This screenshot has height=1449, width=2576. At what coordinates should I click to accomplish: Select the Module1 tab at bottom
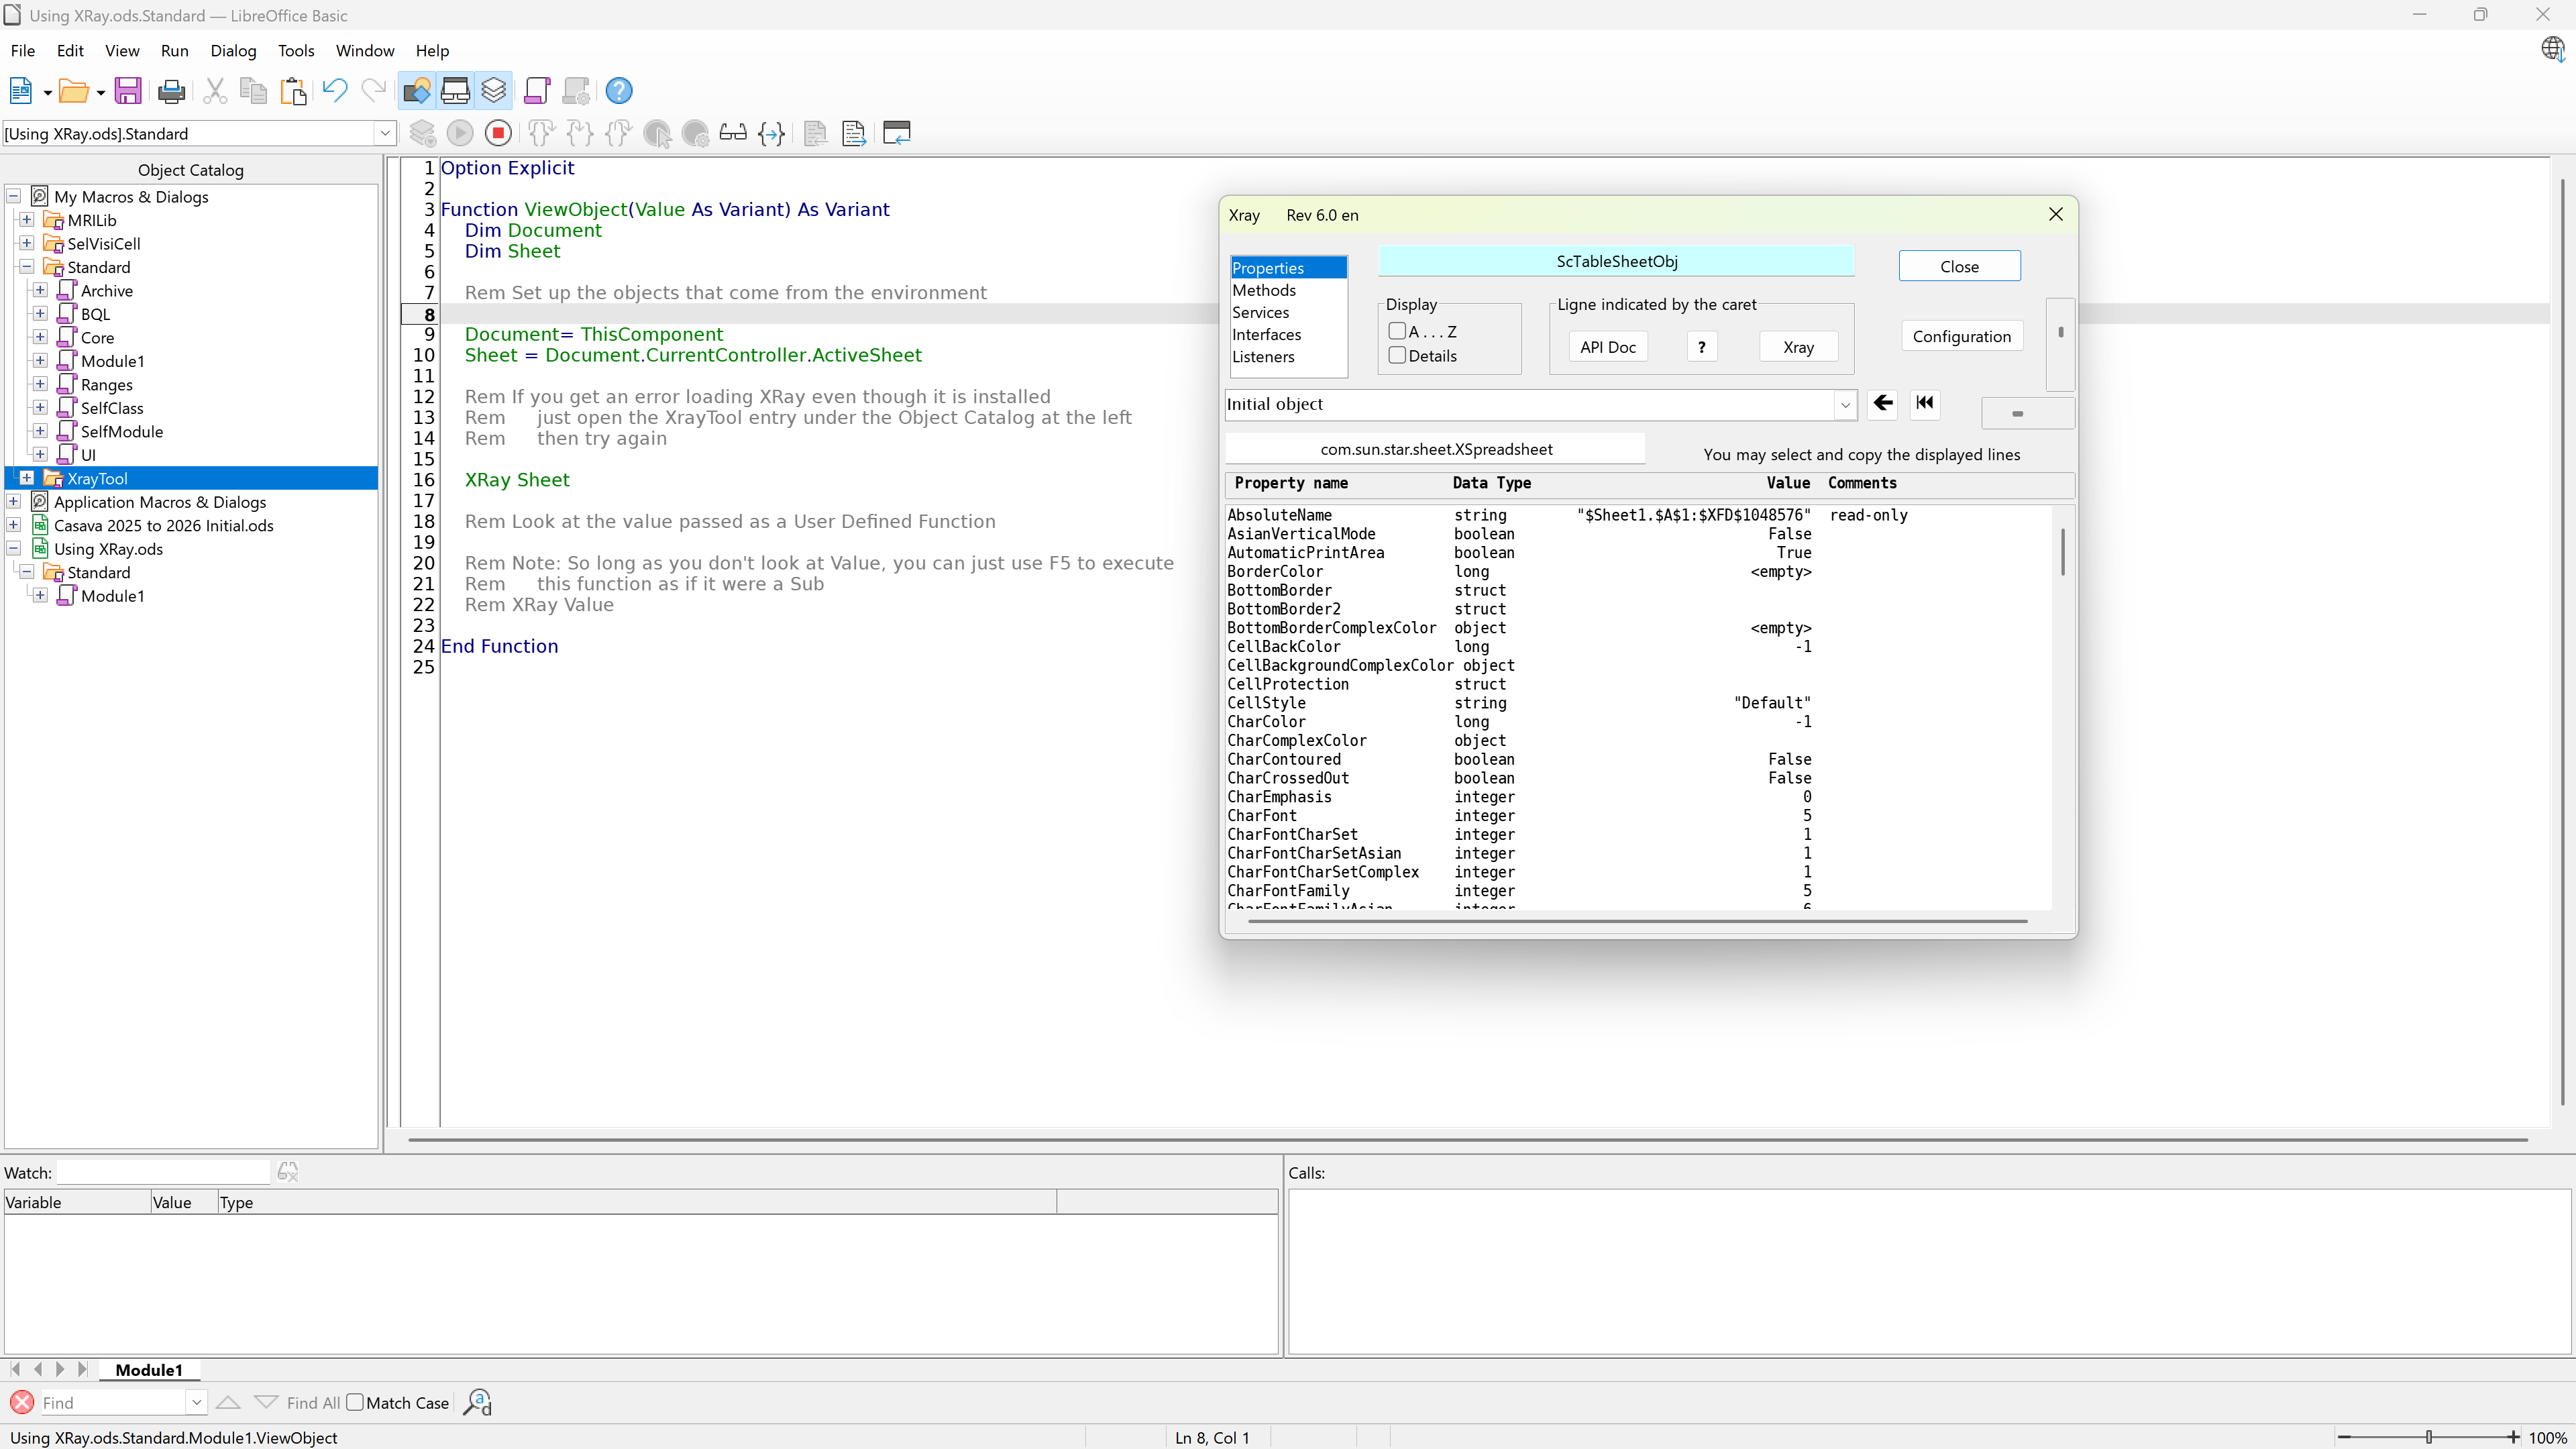pyautogui.click(x=149, y=1369)
